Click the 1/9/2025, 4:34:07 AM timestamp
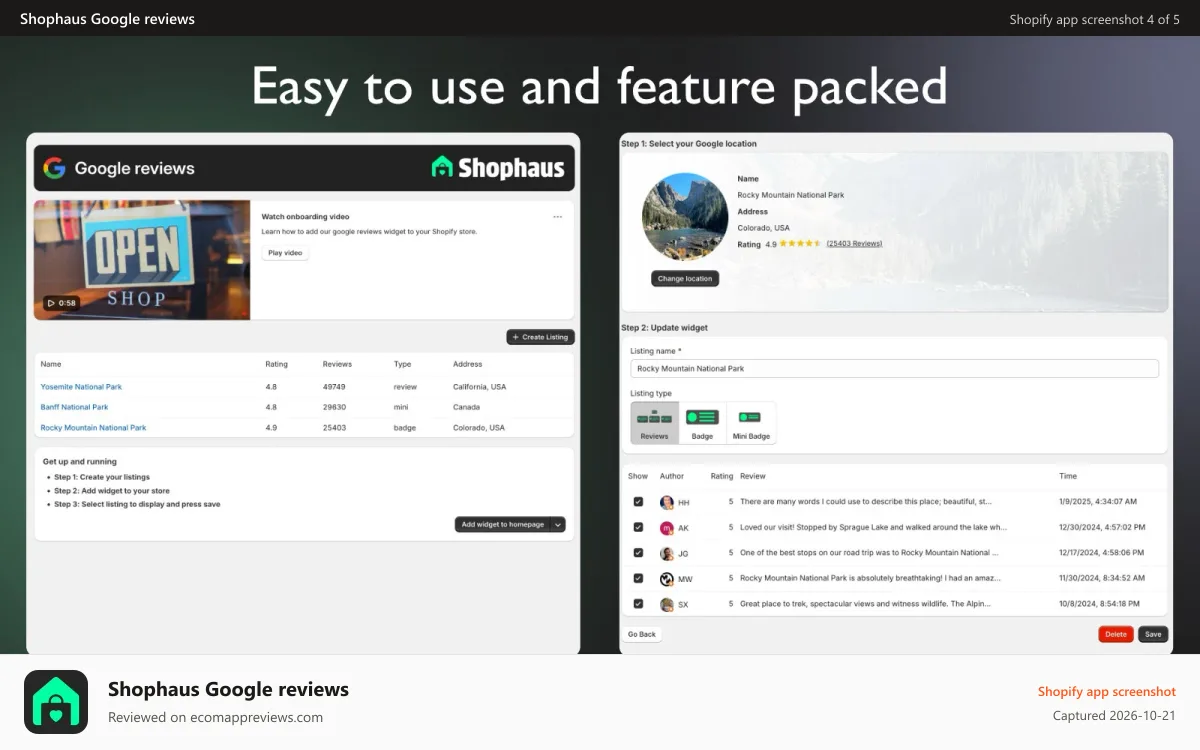This screenshot has height=750, width=1200. tap(1098, 502)
